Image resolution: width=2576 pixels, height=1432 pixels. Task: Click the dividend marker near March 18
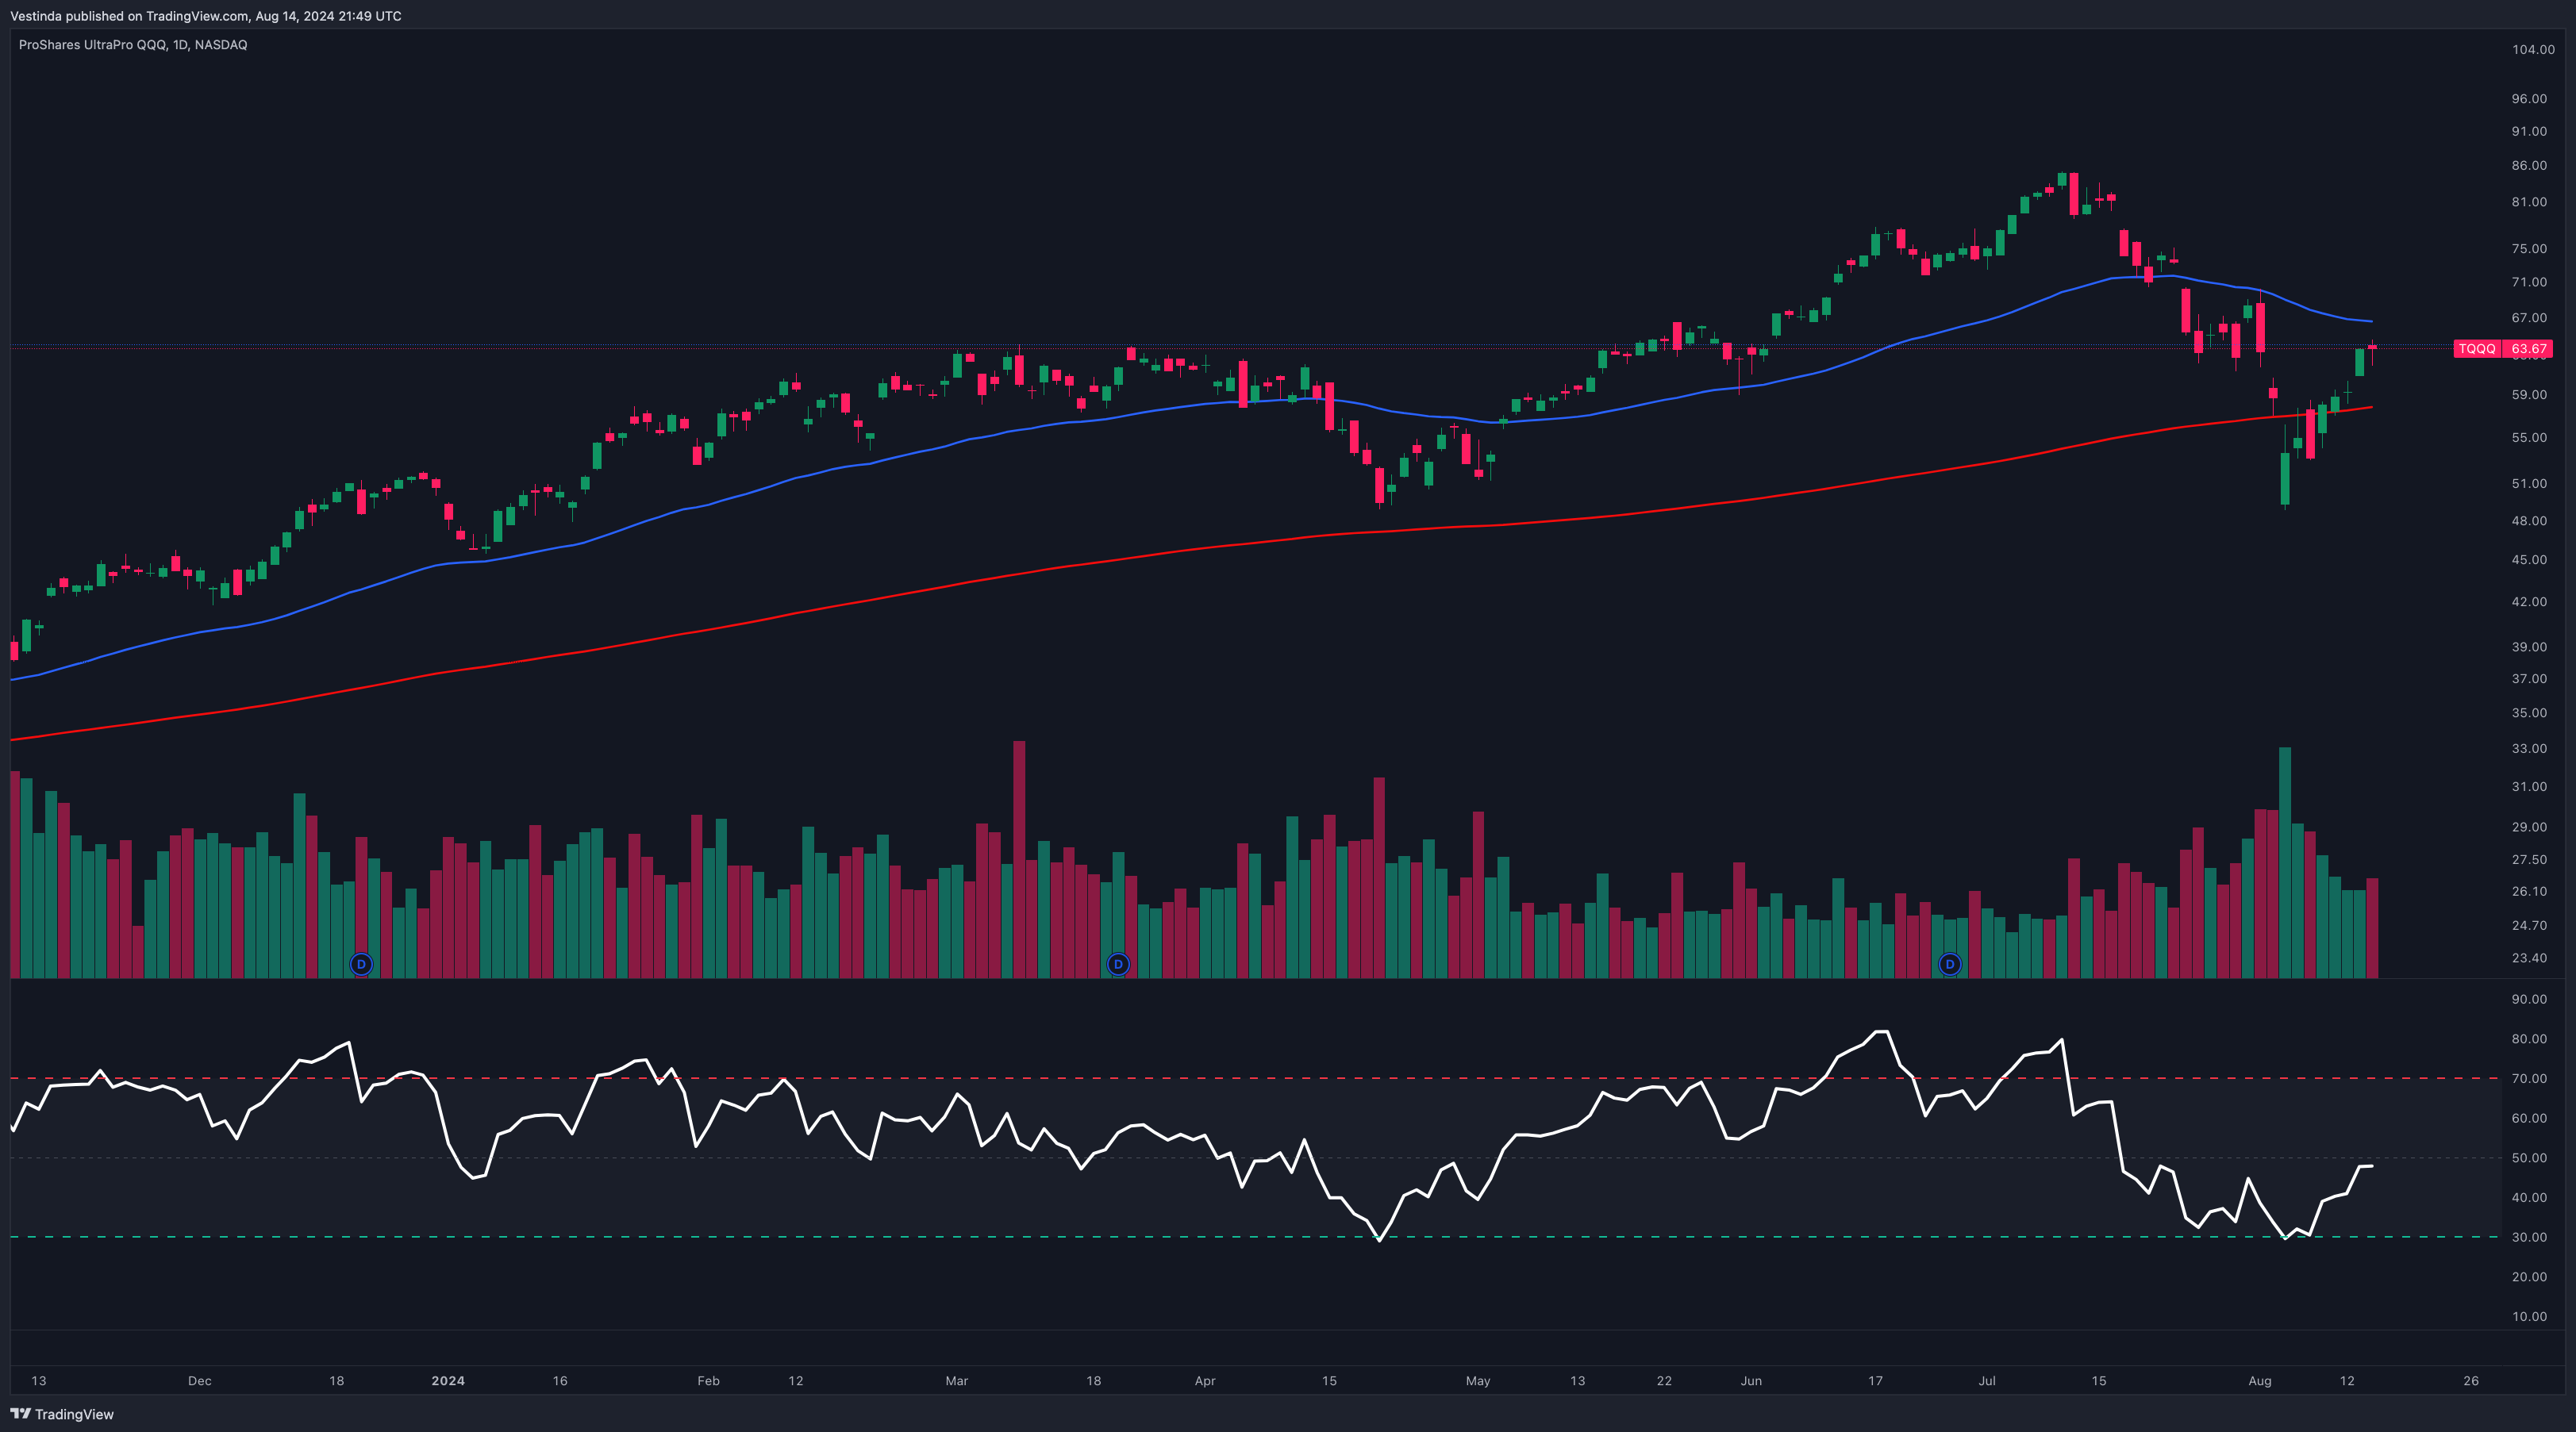click(1118, 964)
